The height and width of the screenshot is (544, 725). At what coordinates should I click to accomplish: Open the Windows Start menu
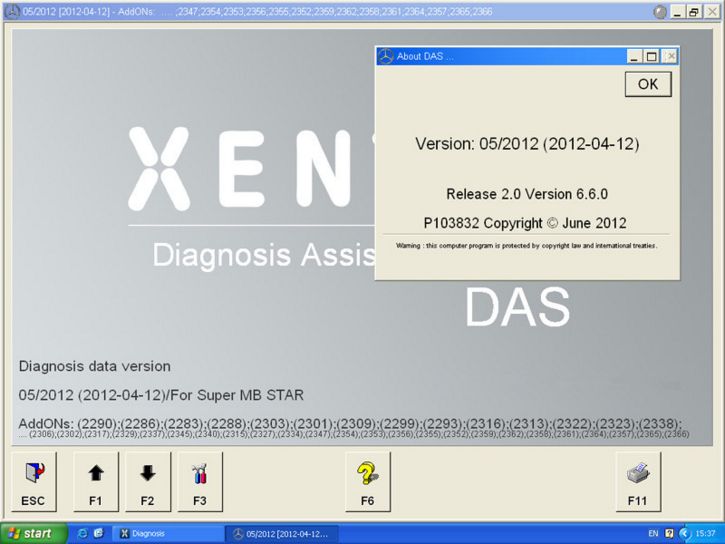click(33, 533)
